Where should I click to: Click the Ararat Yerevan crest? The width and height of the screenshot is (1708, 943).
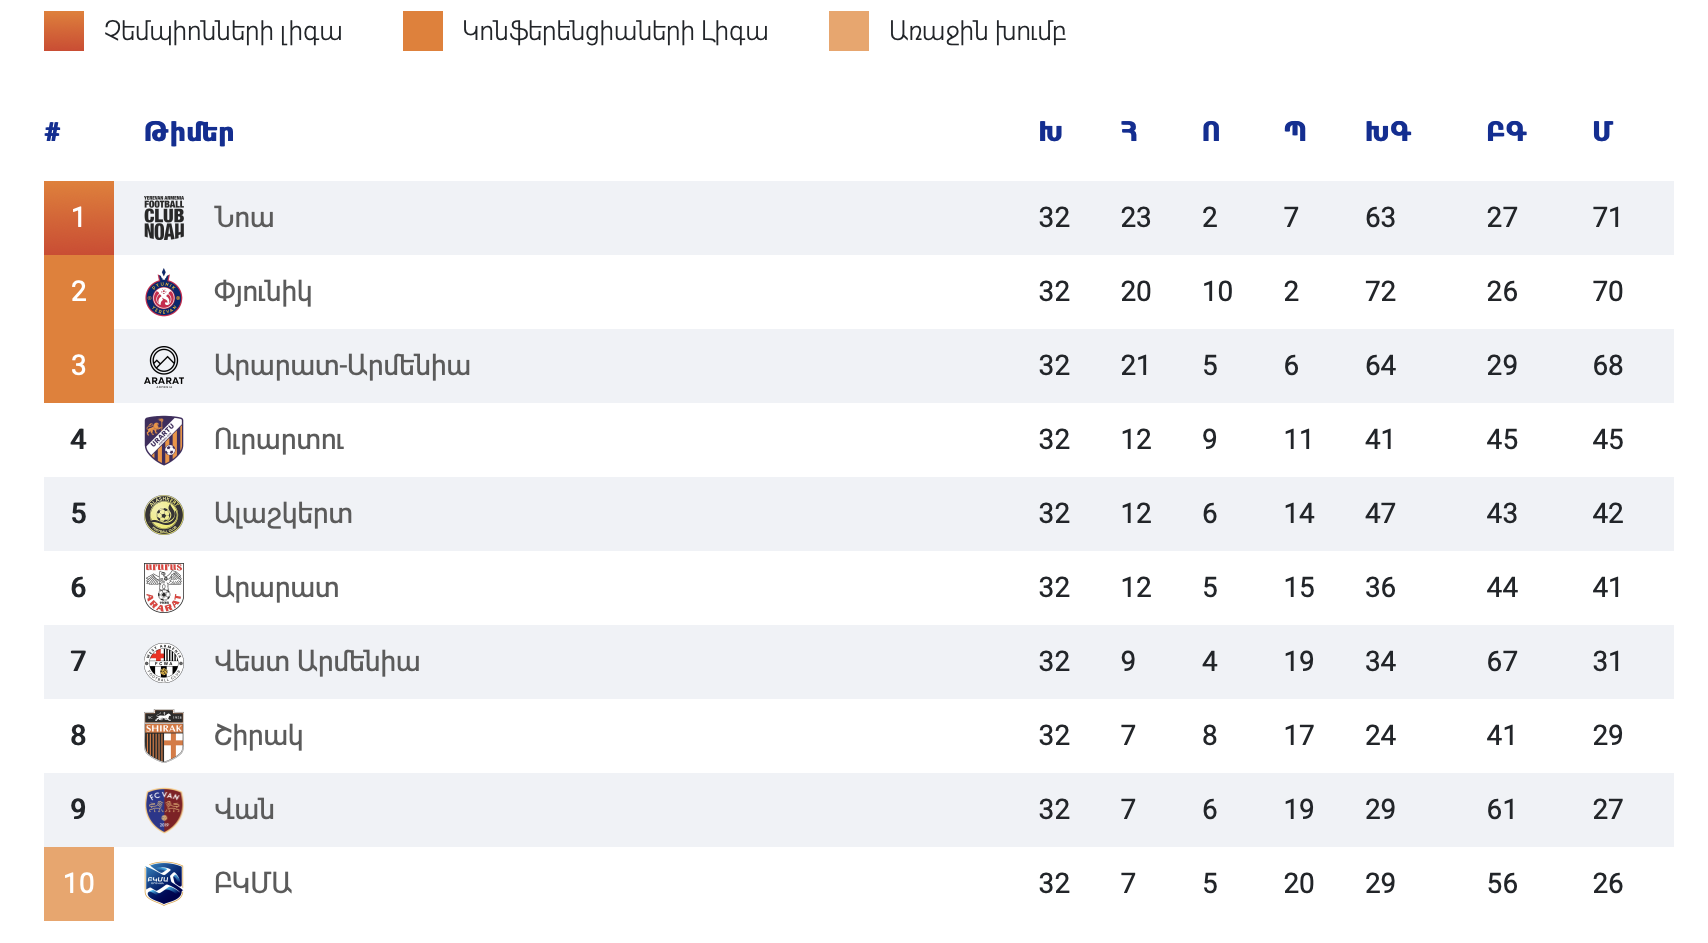164,588
